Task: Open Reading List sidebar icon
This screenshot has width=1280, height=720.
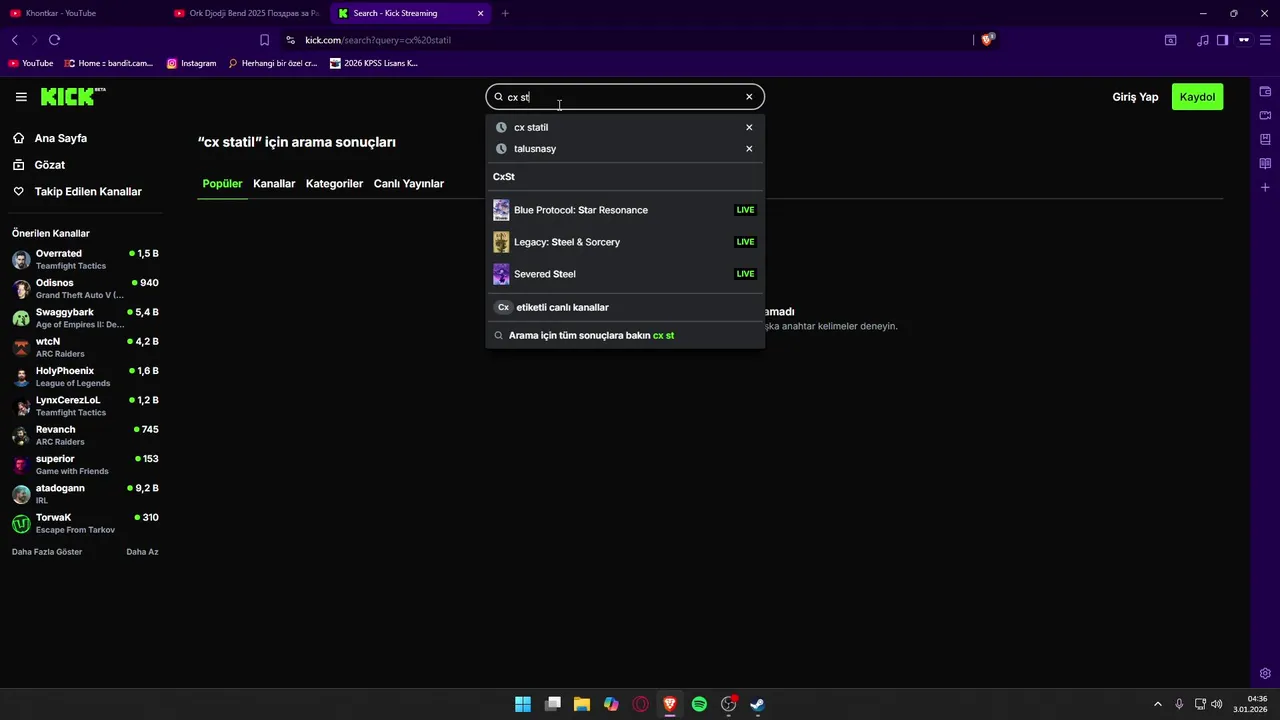Action: pyautogui.click(x=1265, y=163)
